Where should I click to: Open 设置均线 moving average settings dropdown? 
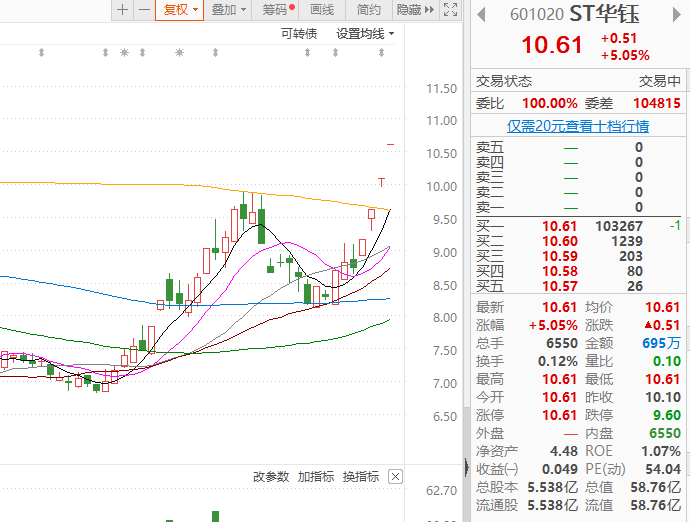pyautogui.click(x=365, y=33)
